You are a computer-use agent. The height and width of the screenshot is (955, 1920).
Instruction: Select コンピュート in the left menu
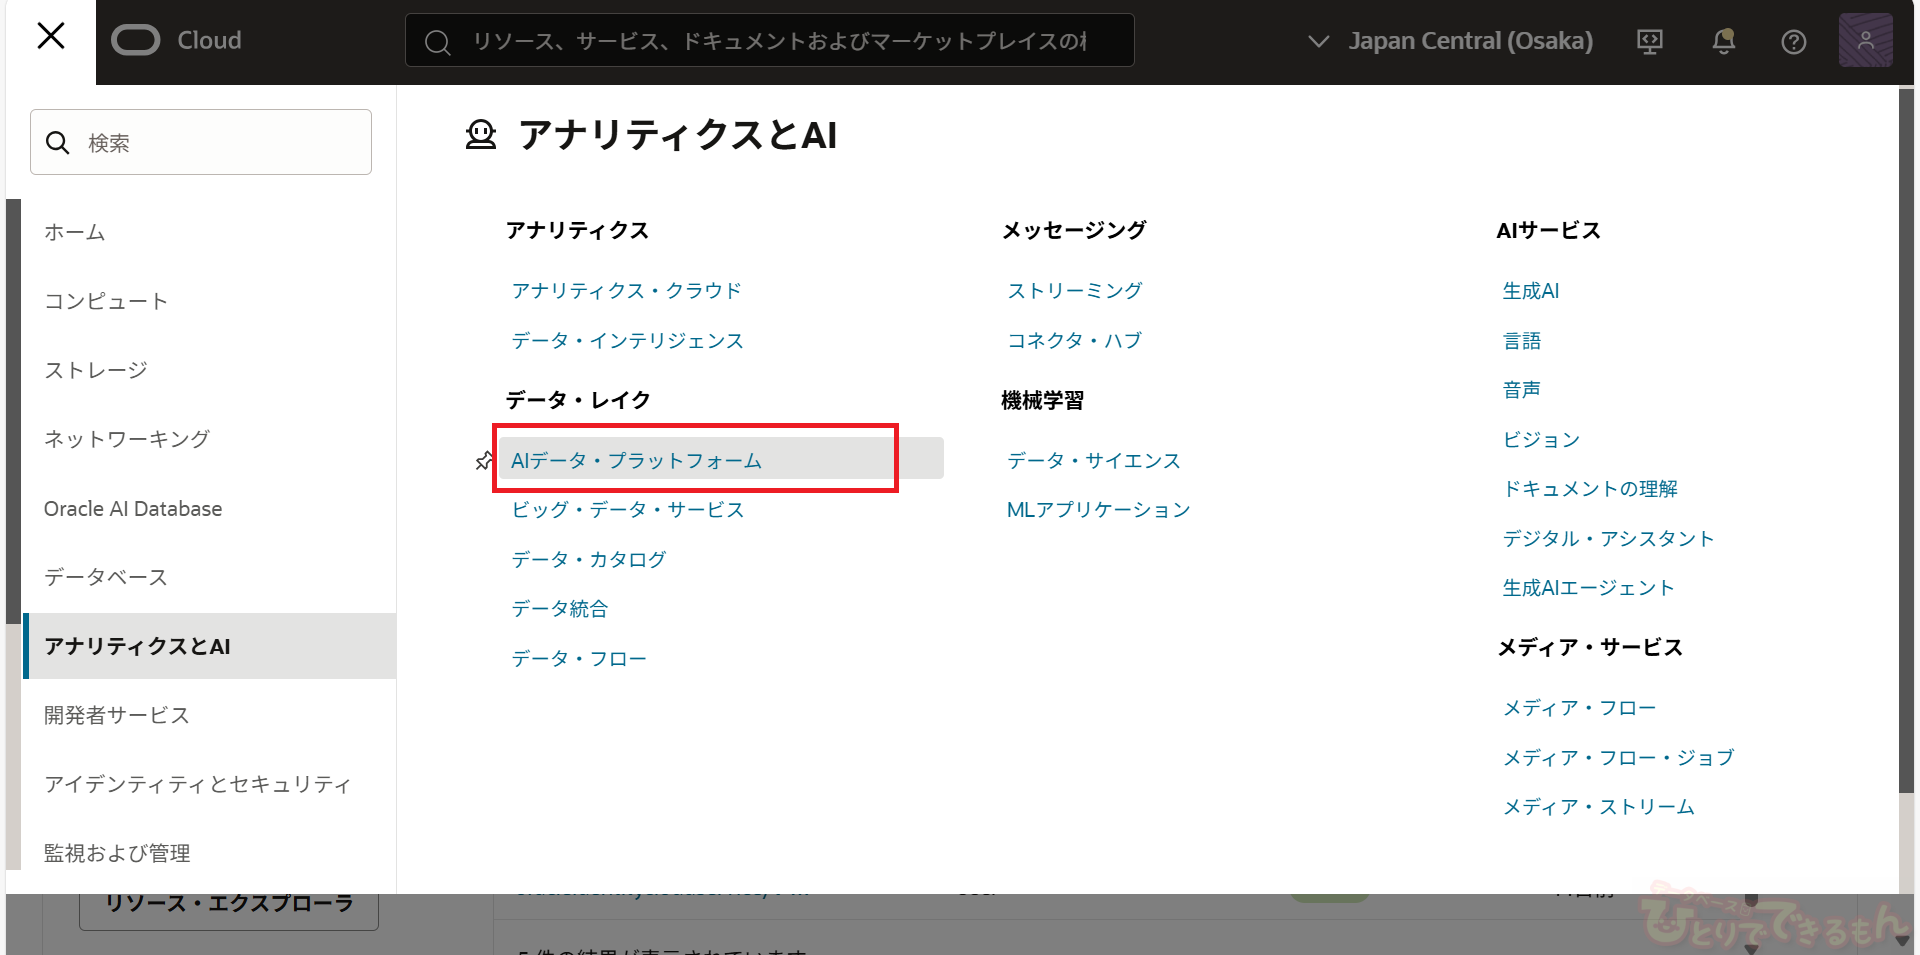[106, 301]
